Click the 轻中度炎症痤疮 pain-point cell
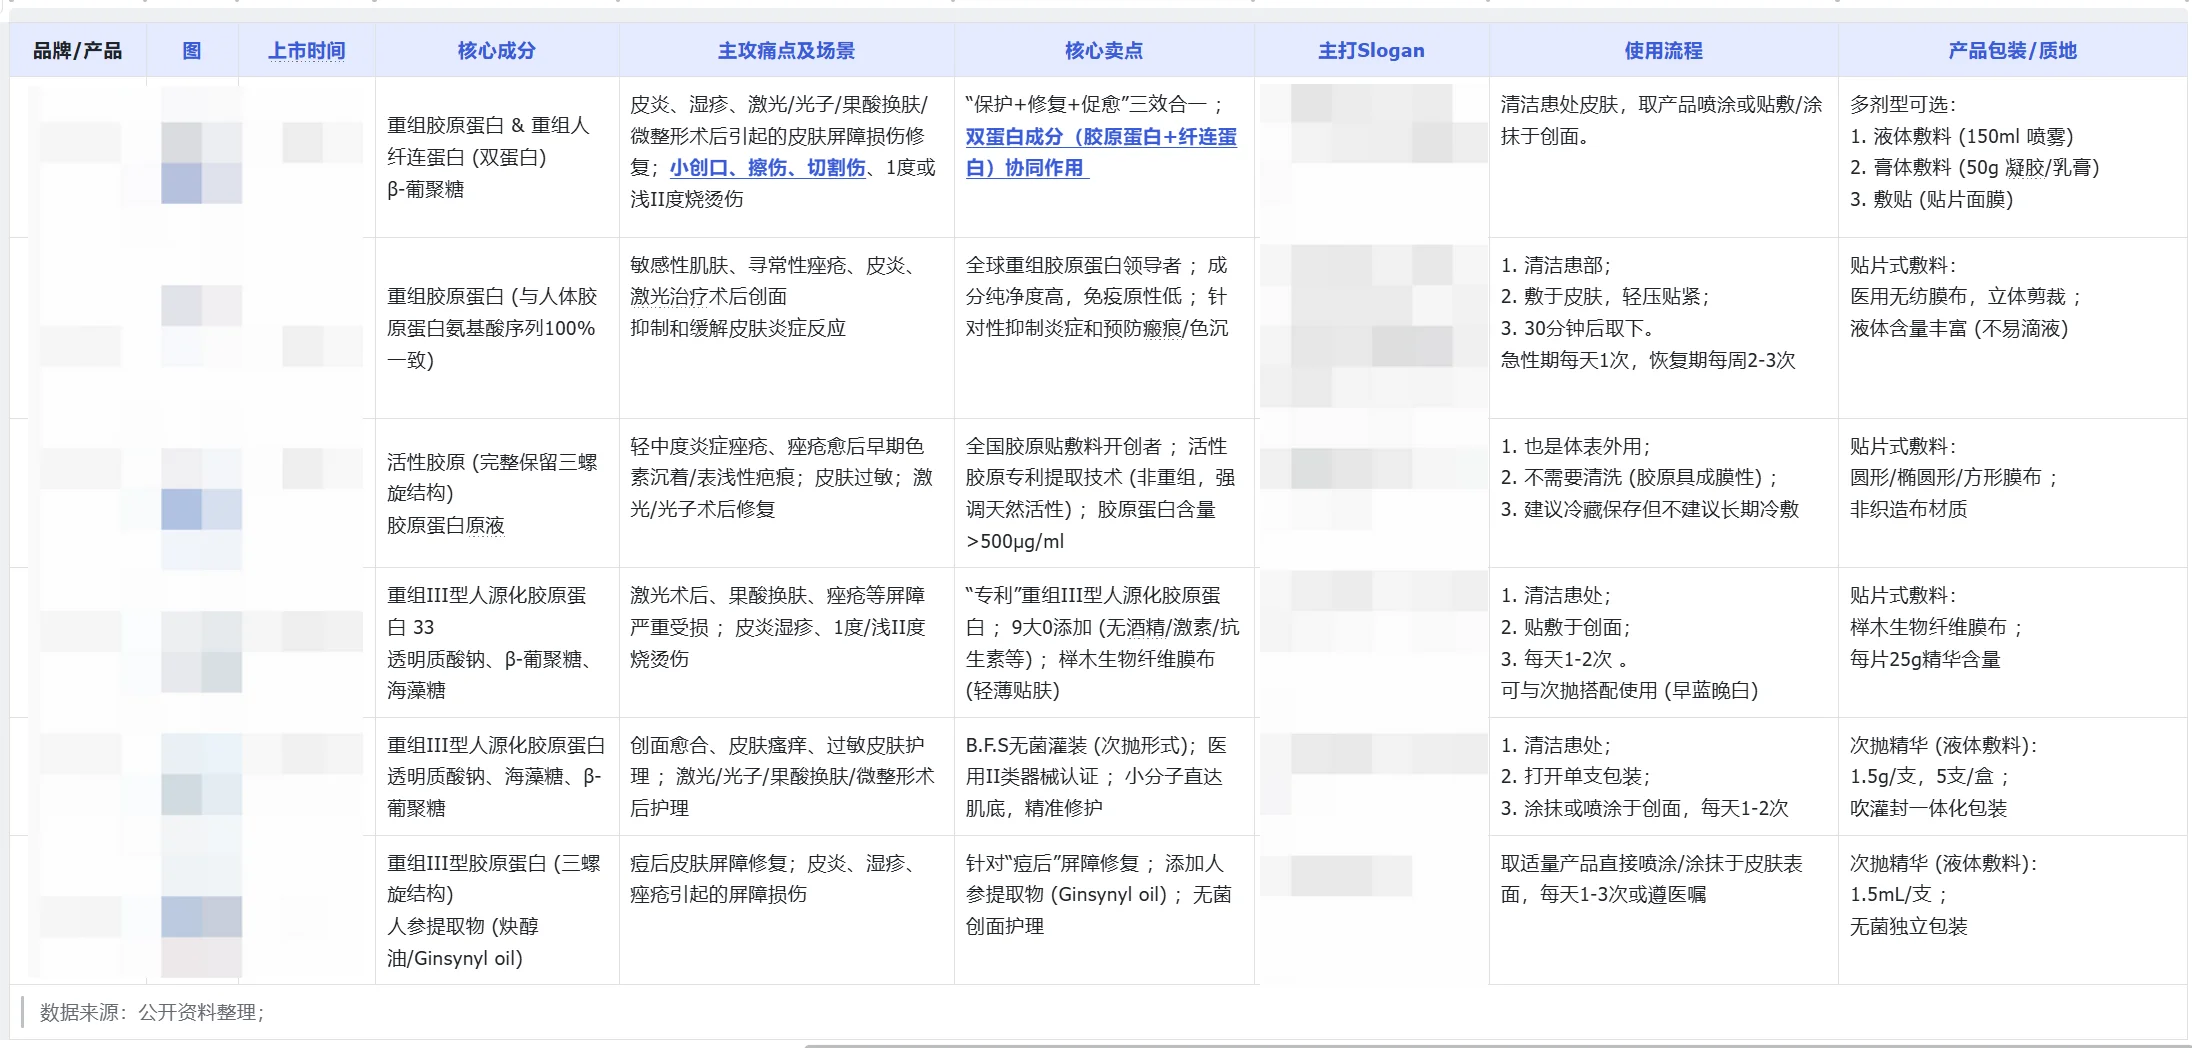2192x1048 pixels. (x=786, y=493)
